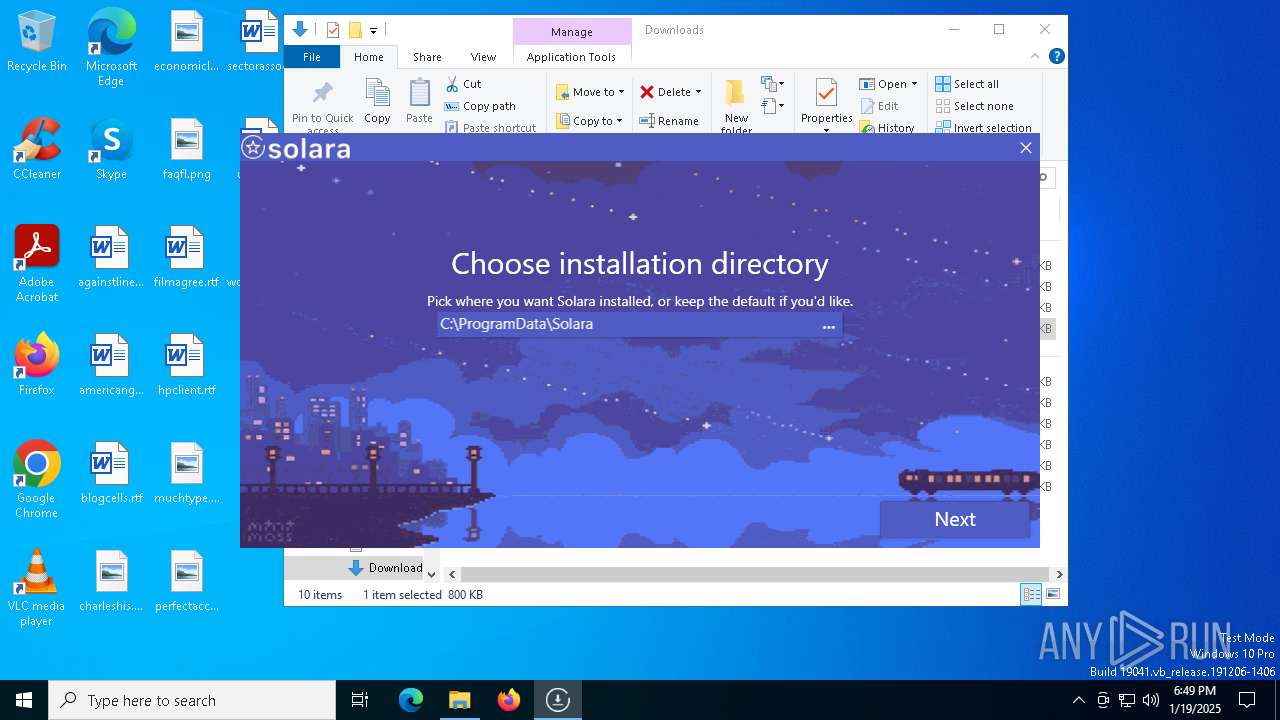
Task: Select hpclient.rtf desktop file
Action: pyautogui.click(x=186, y=365)
